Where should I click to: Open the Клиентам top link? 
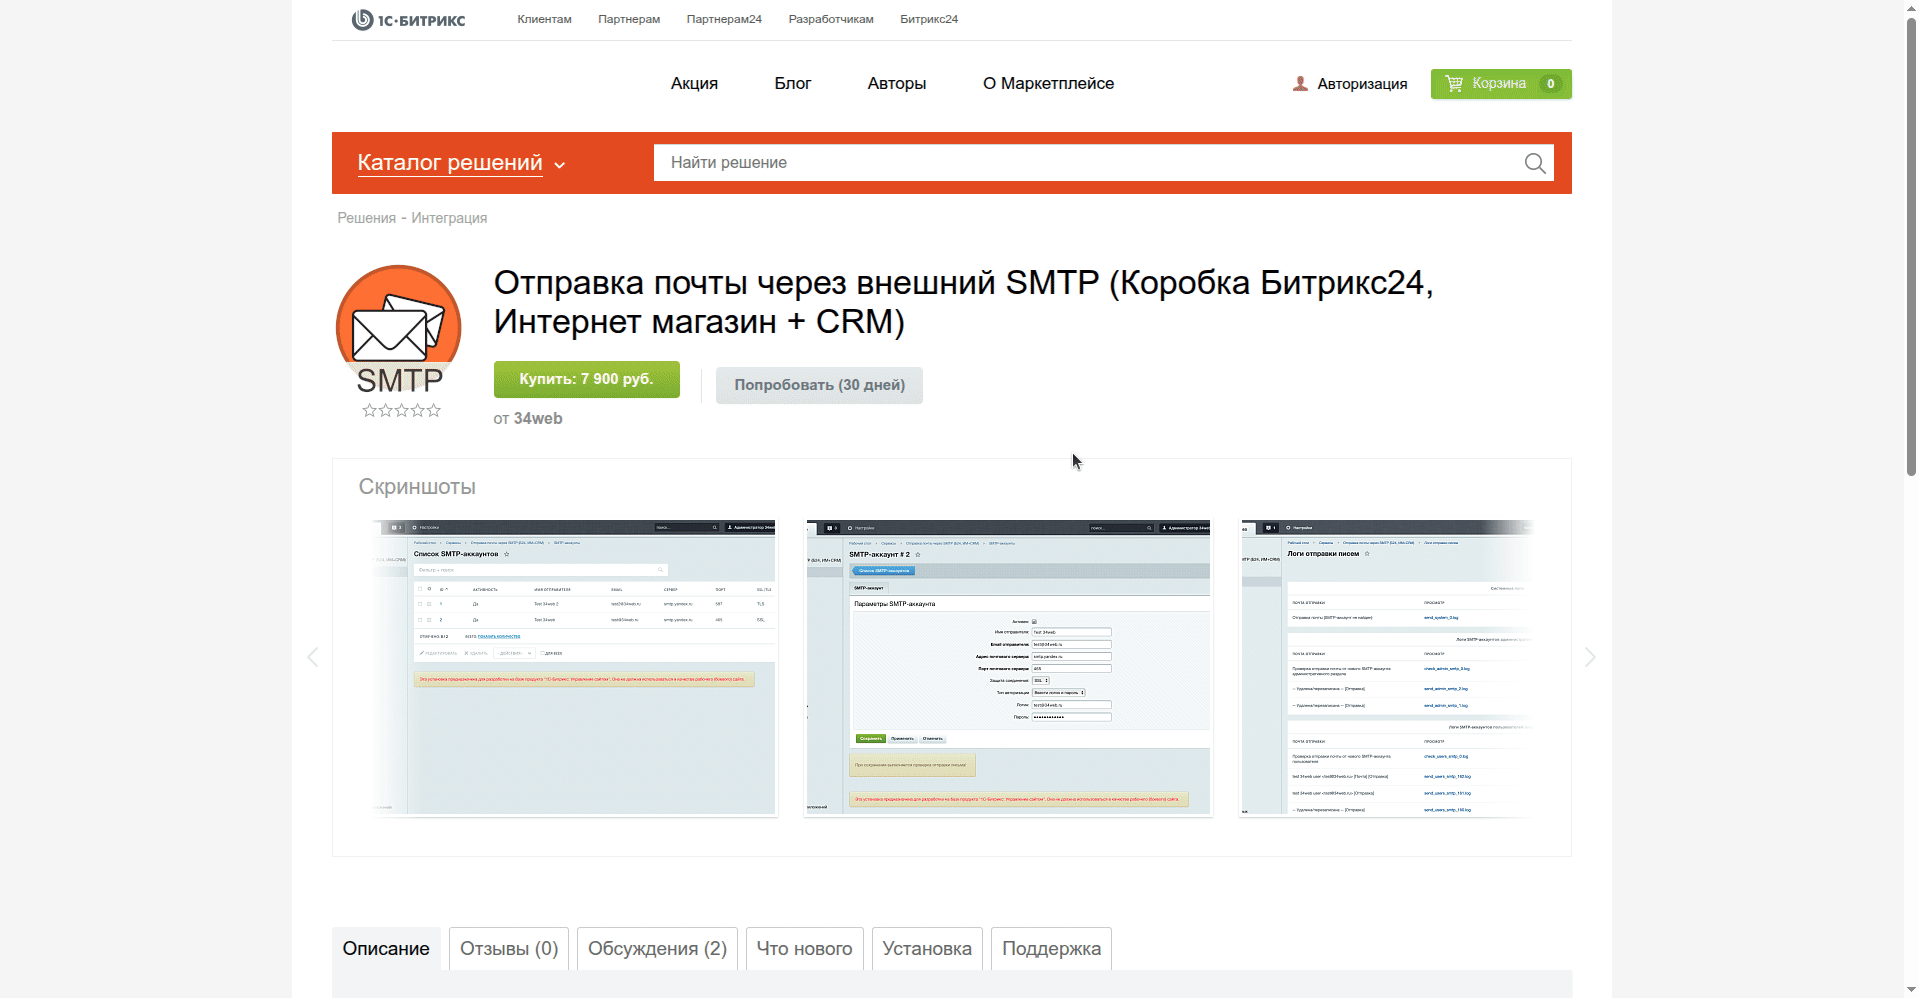coord(544,19)
